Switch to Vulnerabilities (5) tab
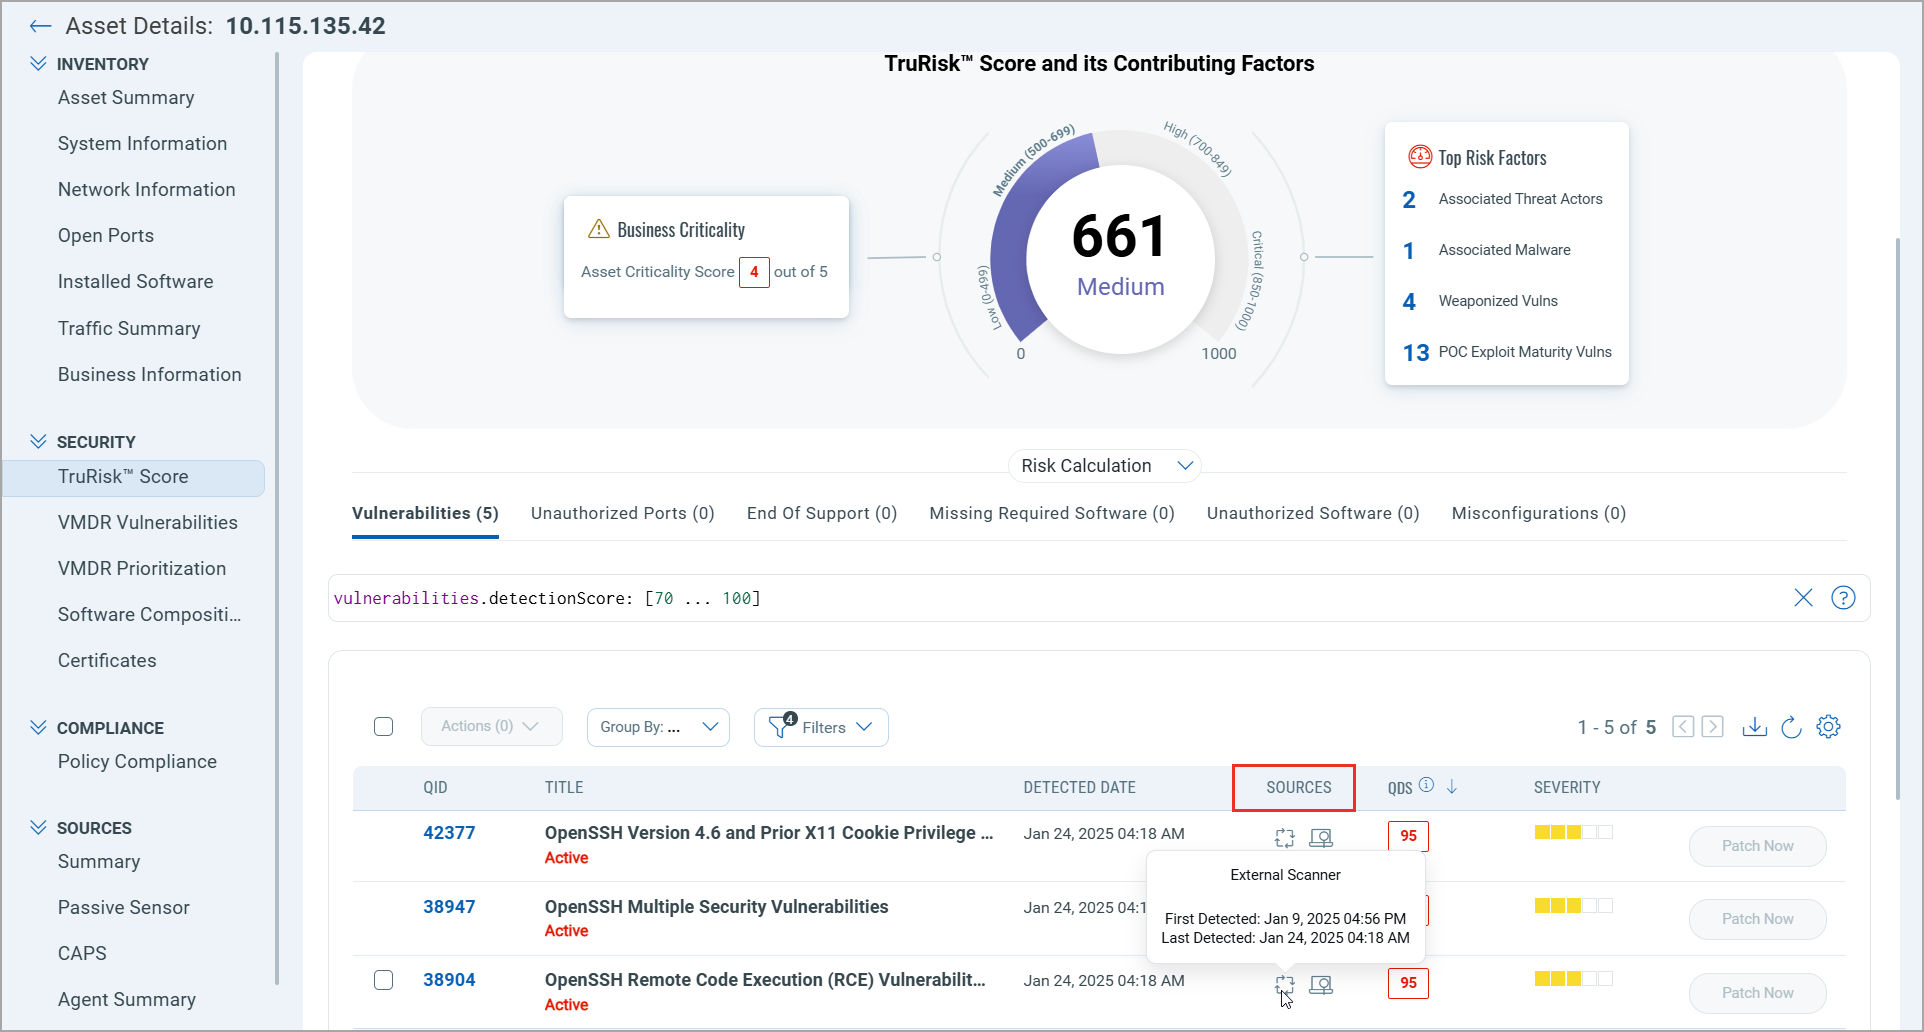1924x1032 pixels. pos(425,513)
